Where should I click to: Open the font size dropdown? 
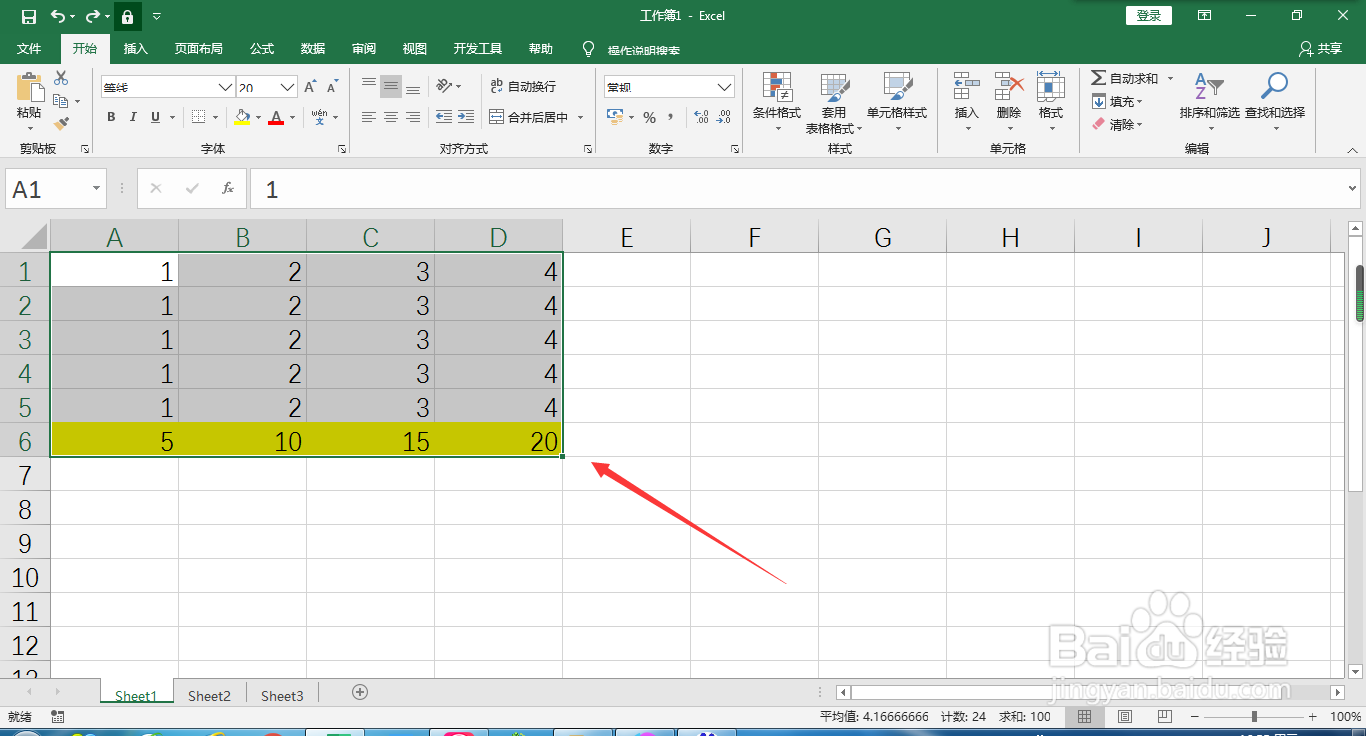tap(288, 87)
